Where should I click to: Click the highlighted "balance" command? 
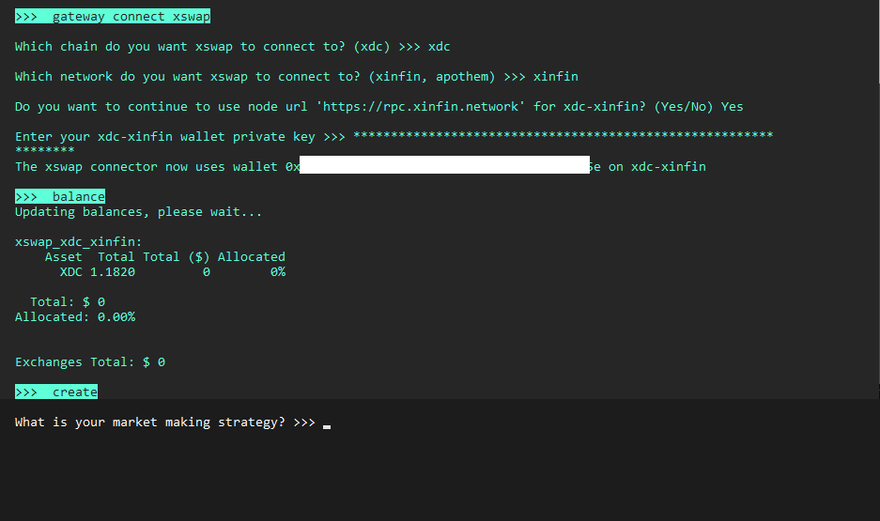coord(60,197)
